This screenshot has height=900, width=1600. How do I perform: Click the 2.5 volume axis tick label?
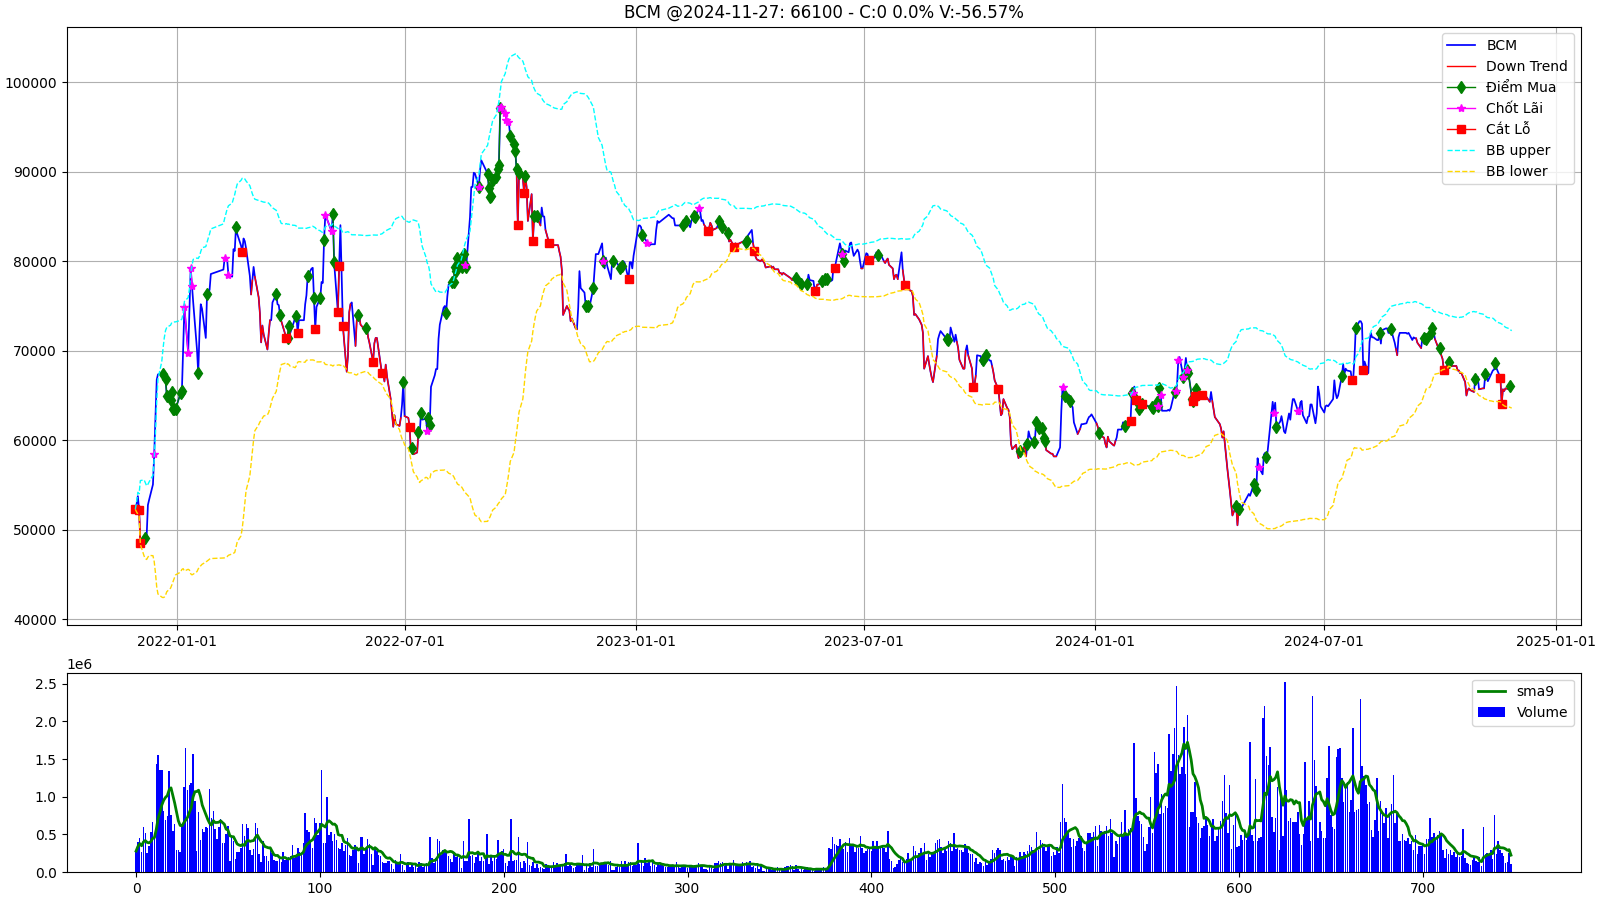click(x=46, y=684)
